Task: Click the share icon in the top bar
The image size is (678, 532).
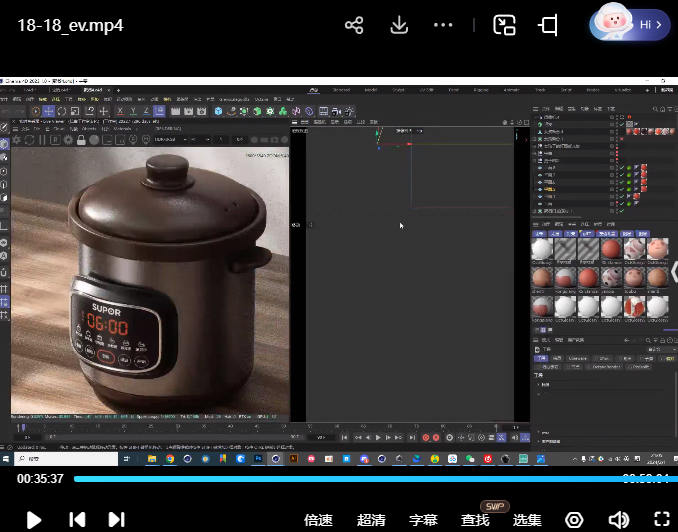Action: tap(354, 25)
